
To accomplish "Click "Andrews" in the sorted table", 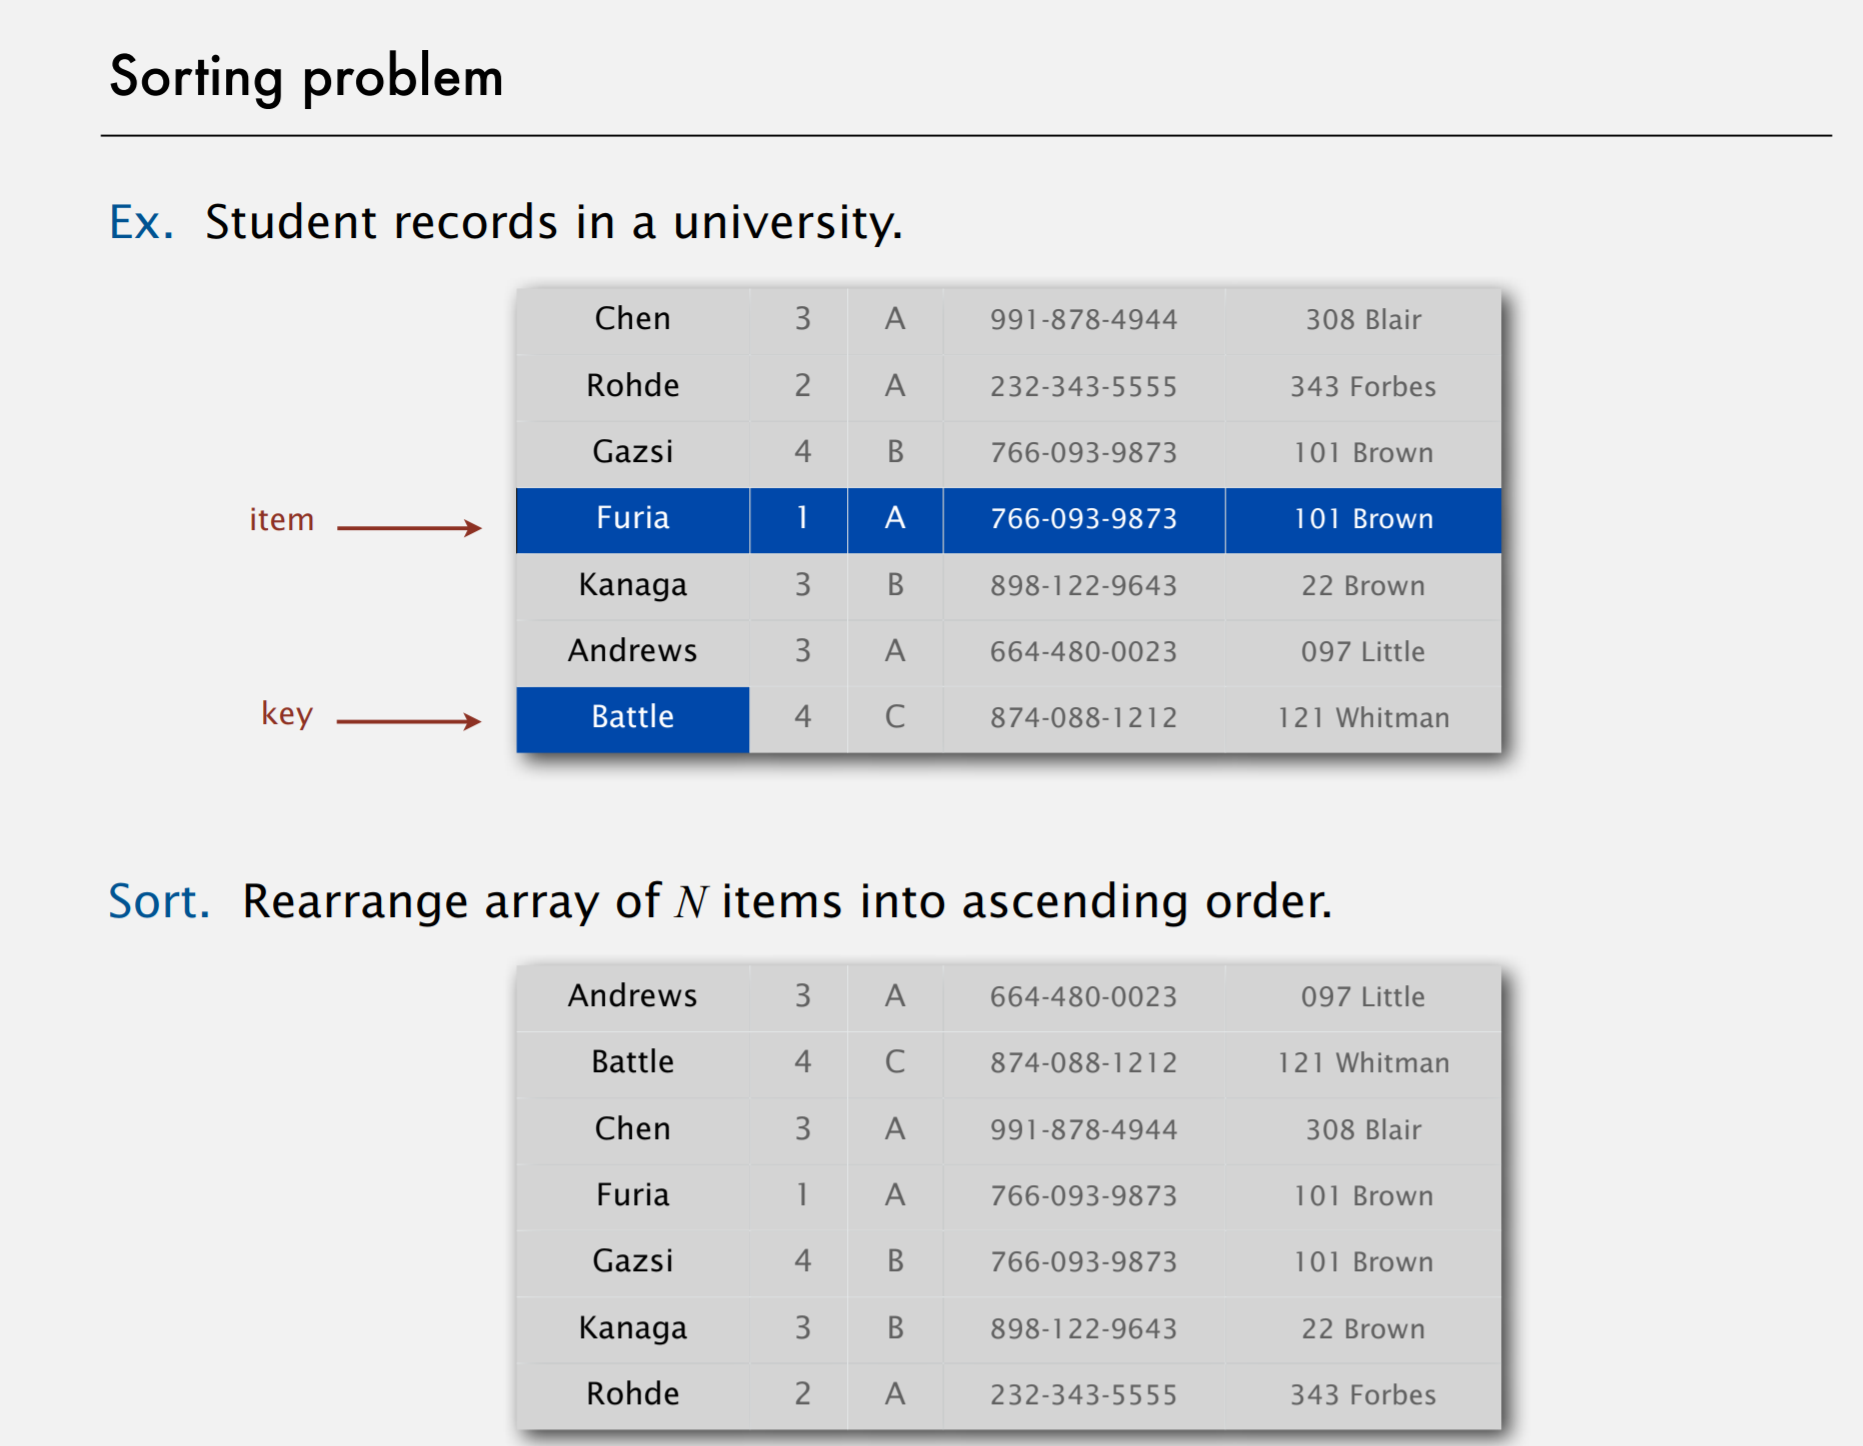I will coord(632,996).
